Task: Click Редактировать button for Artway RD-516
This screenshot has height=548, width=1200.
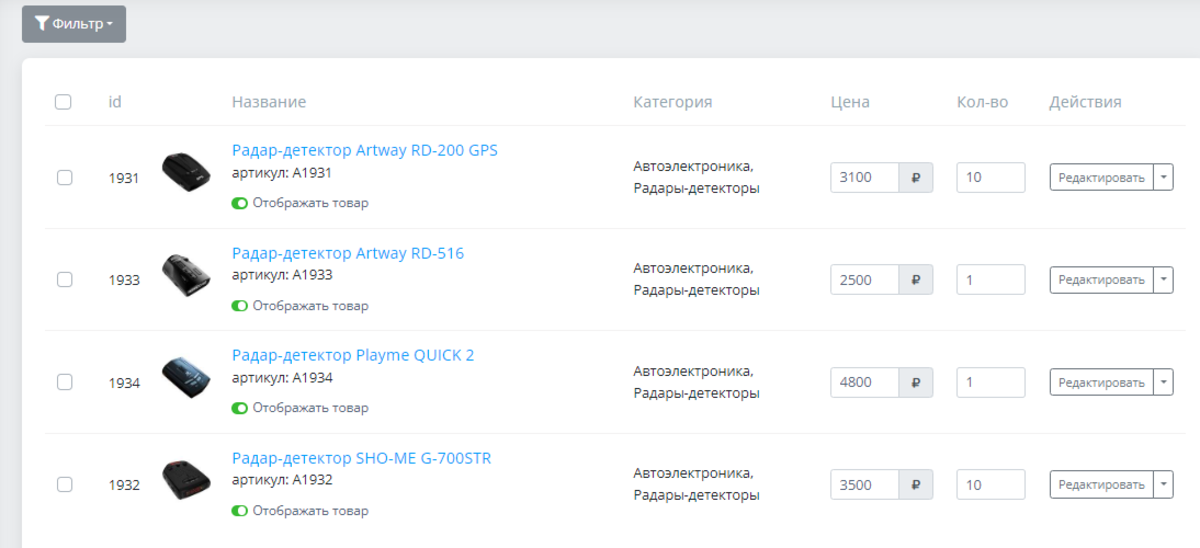Action: click(x=1101, y=280)
